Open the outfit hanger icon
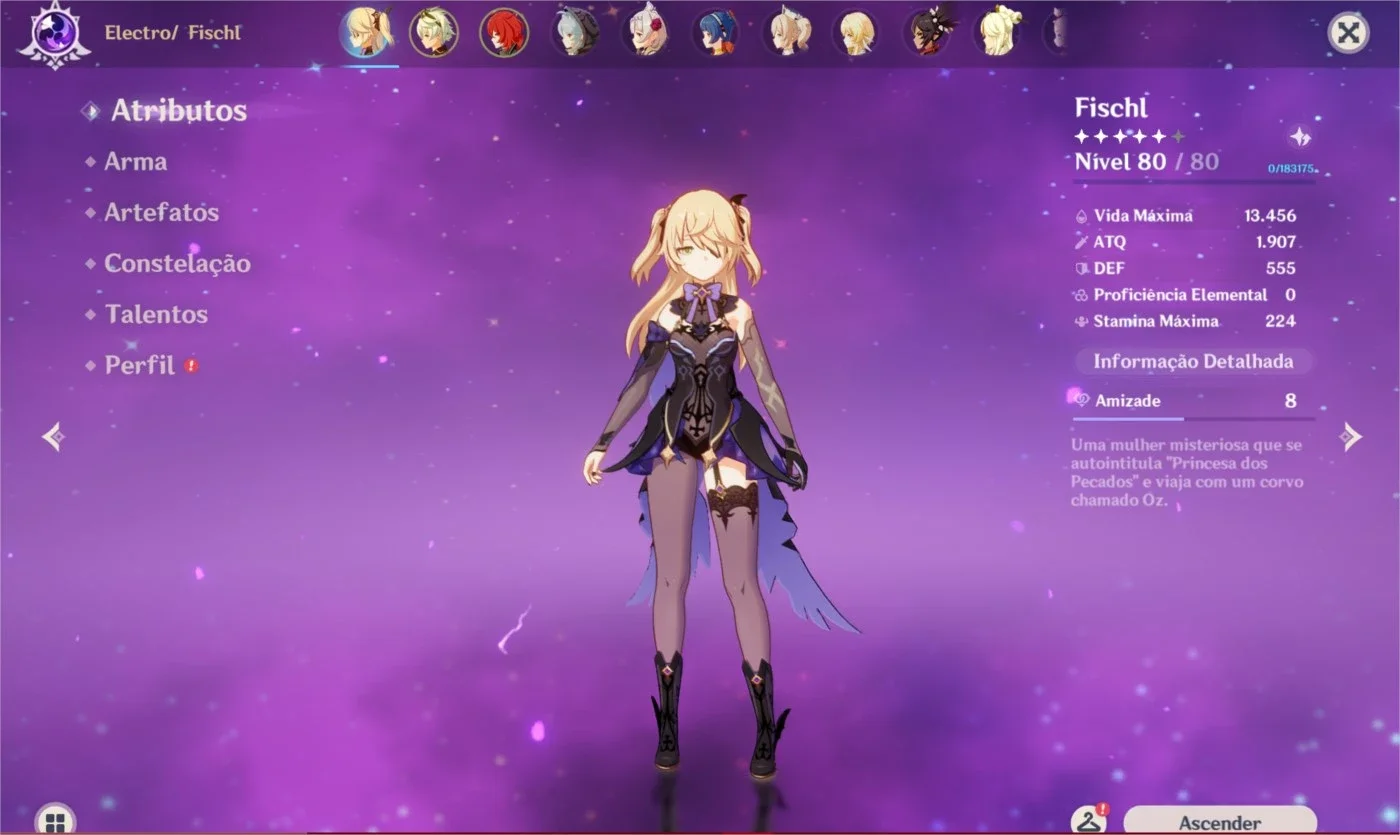 coord(1089,819)
